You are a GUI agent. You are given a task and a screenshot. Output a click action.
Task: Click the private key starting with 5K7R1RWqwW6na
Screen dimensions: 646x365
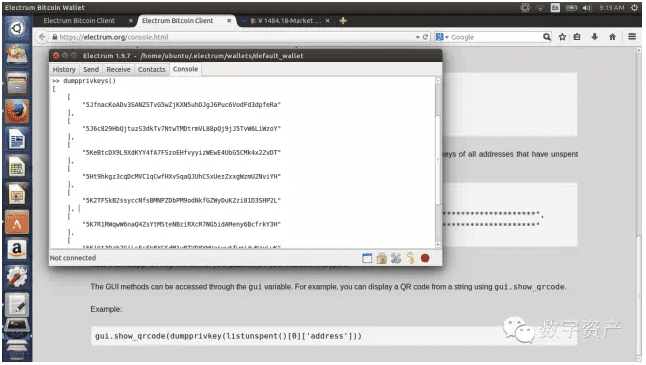[x=181, y=224]
